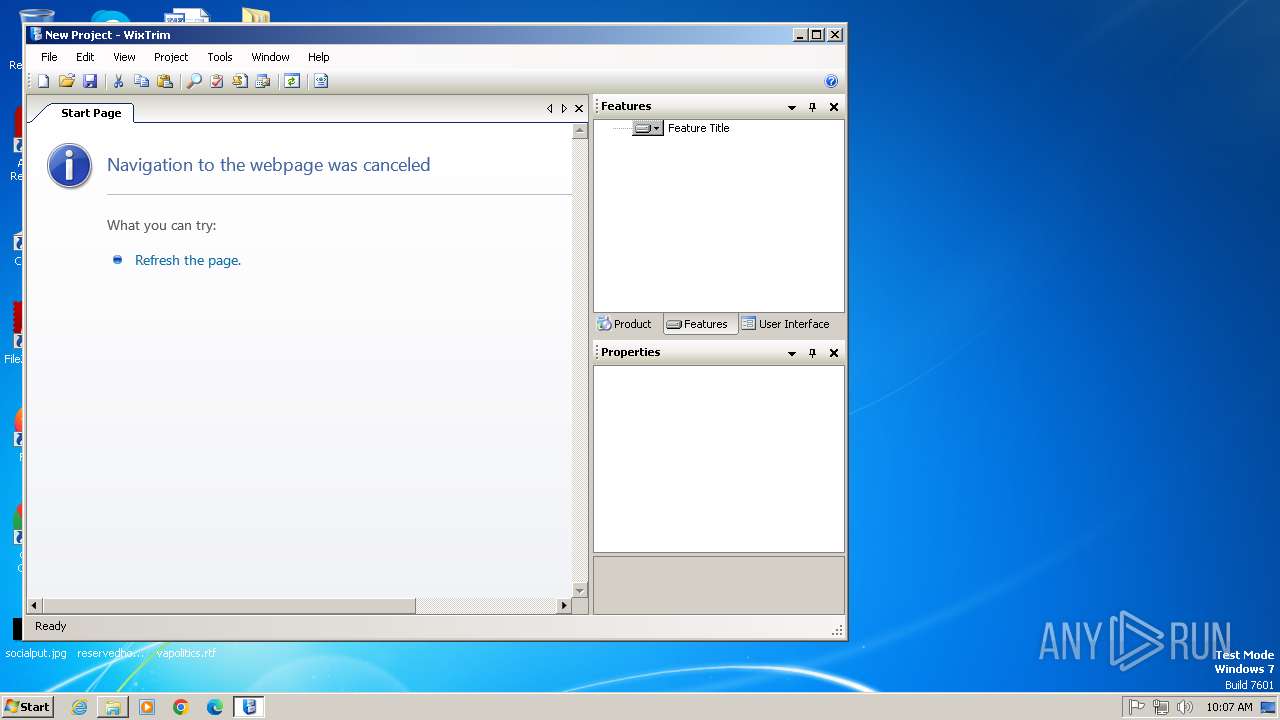The image size is (1280, 720).
Task: Open the Tools menu
Action: tap(220, 57)
